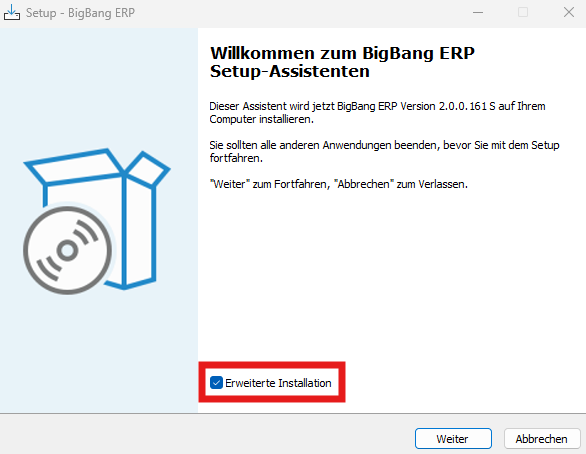
Task: Close the setup window with the X
Action: 569,12
